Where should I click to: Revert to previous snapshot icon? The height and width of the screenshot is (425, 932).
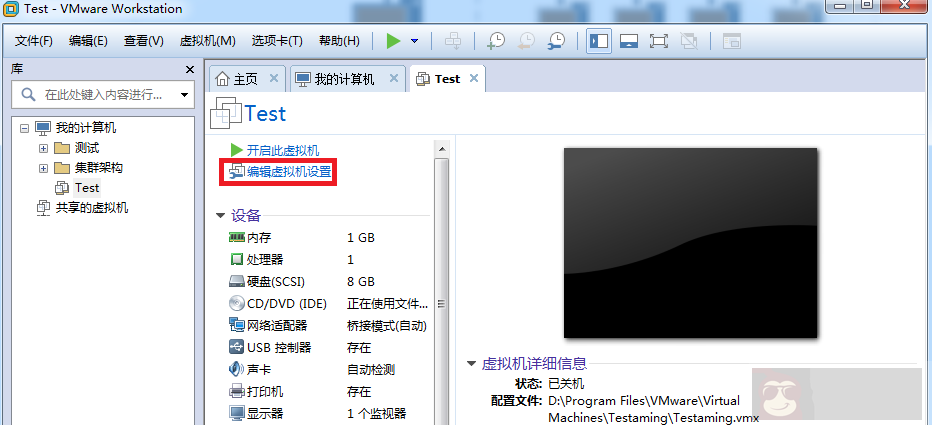[525, 41]
